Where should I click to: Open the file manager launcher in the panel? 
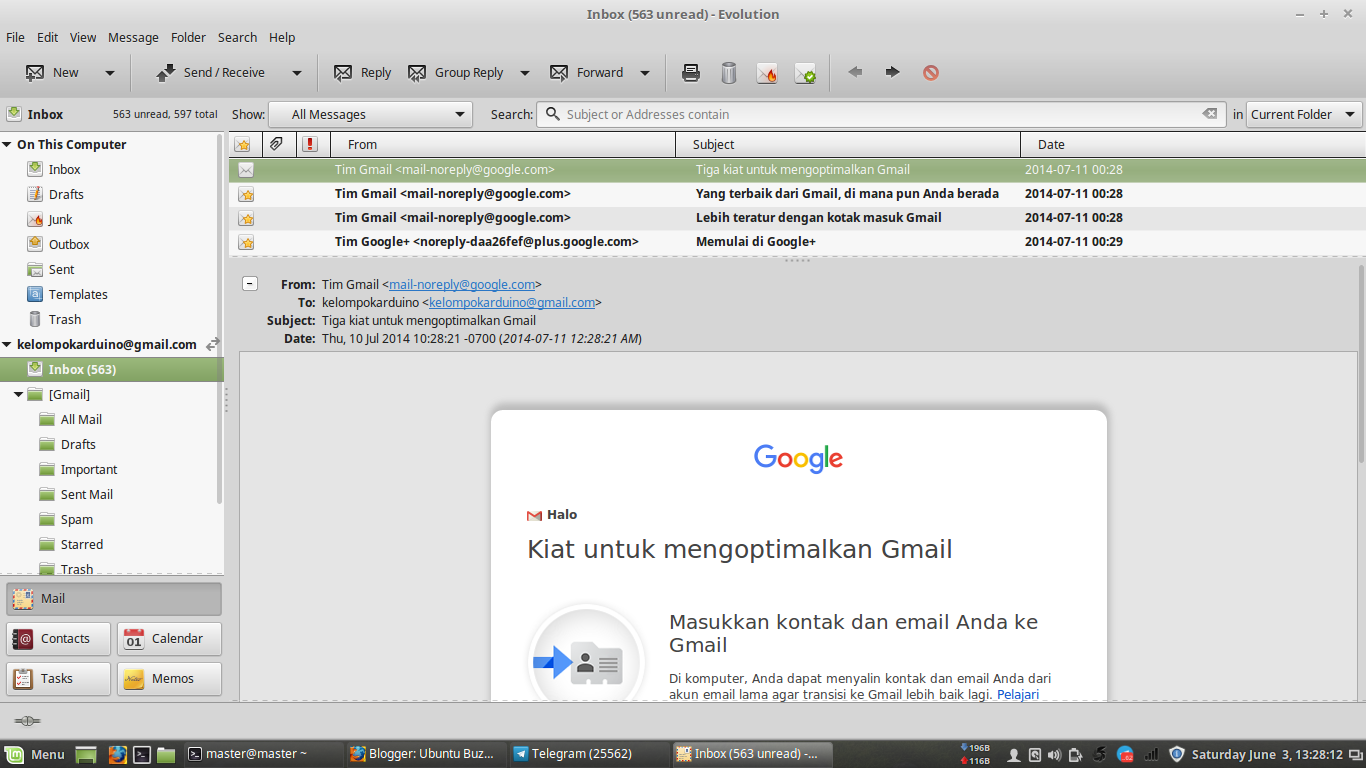point(166,754)
